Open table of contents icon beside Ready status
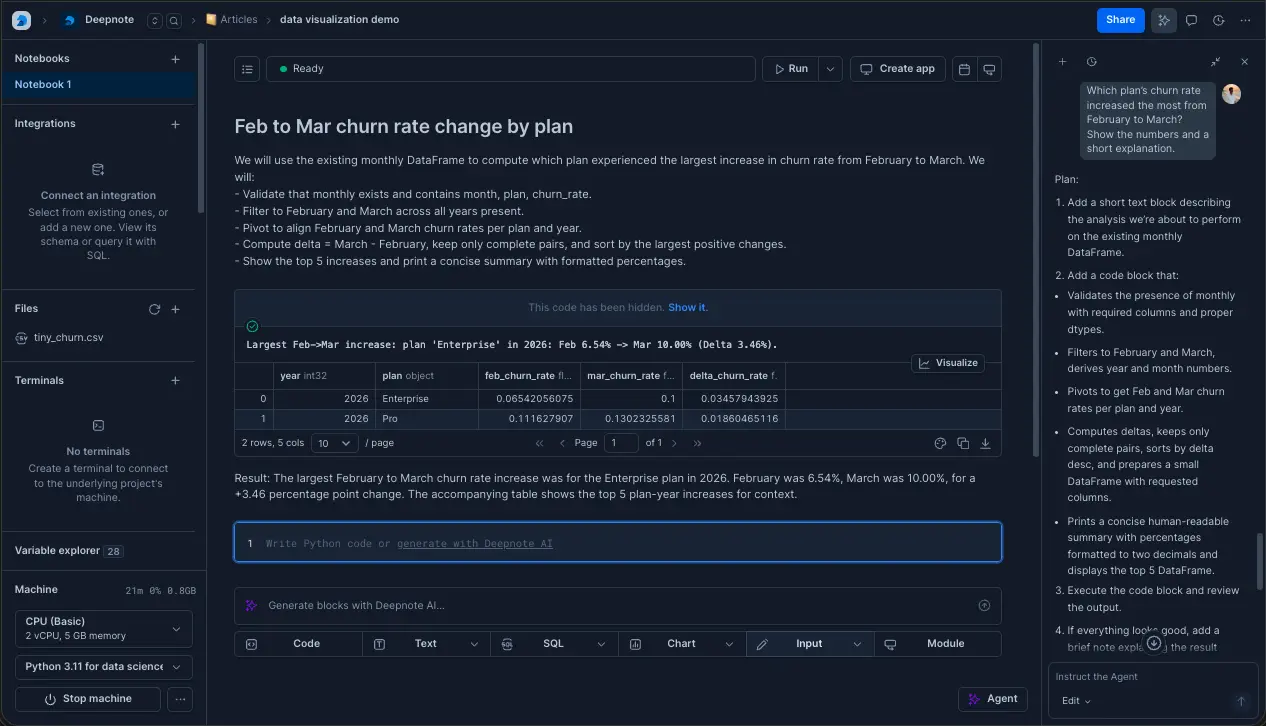The width and height of the screenshot is (1266, 726). click(247, 69)
